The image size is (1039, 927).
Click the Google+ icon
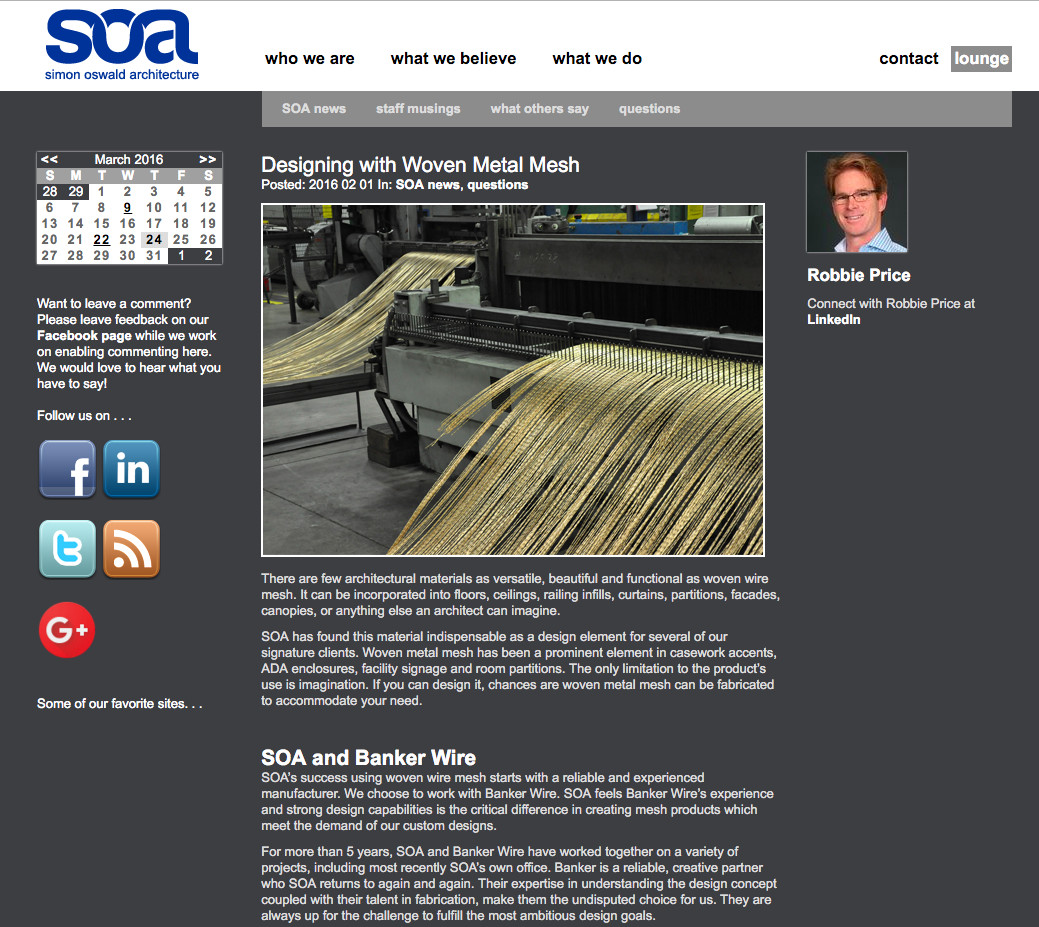click(x=66, y=630)
